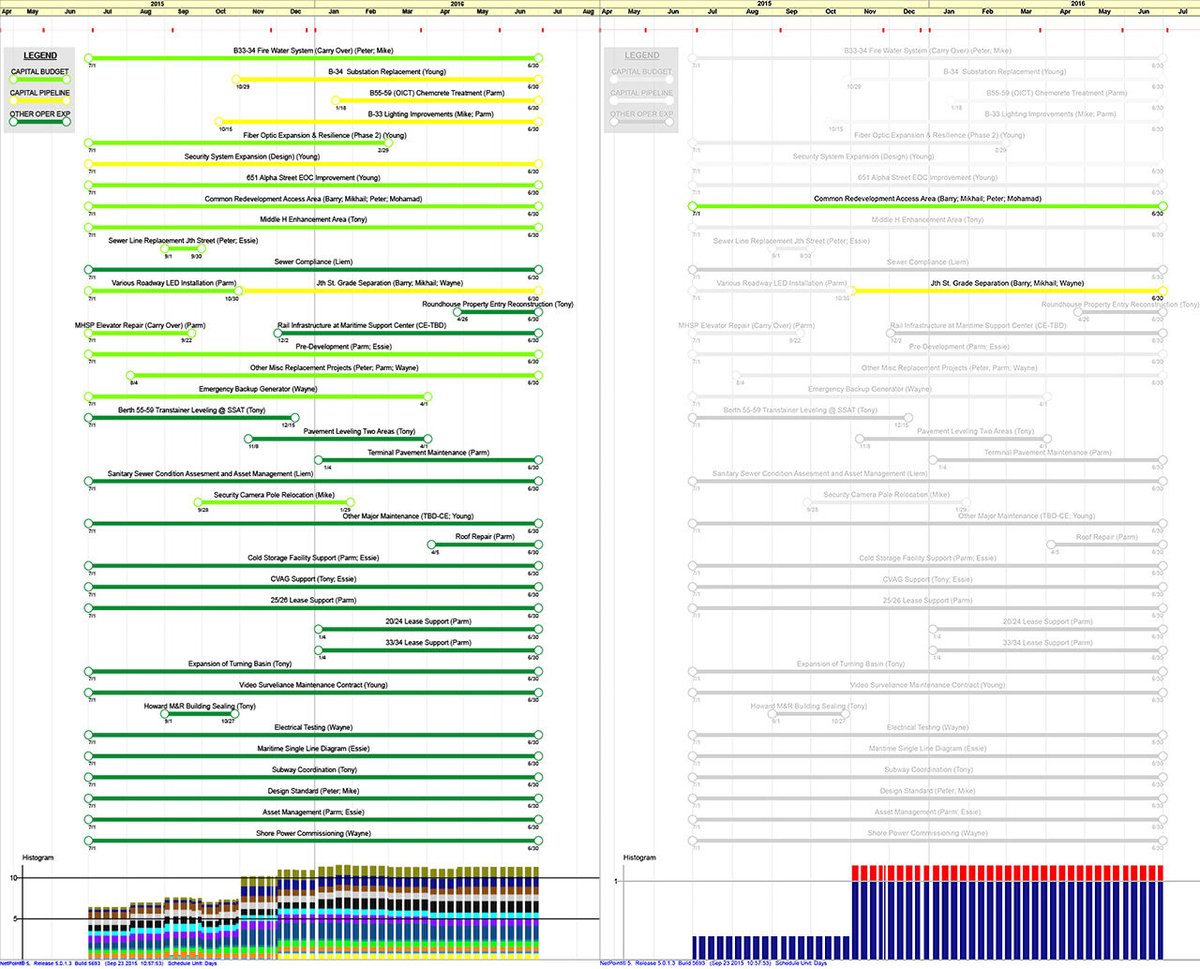This screenshot has width=1200, height=969.
Task: Select highlighted Jth St. Grade Separation, right schedule
Action: pos(1008,291)
